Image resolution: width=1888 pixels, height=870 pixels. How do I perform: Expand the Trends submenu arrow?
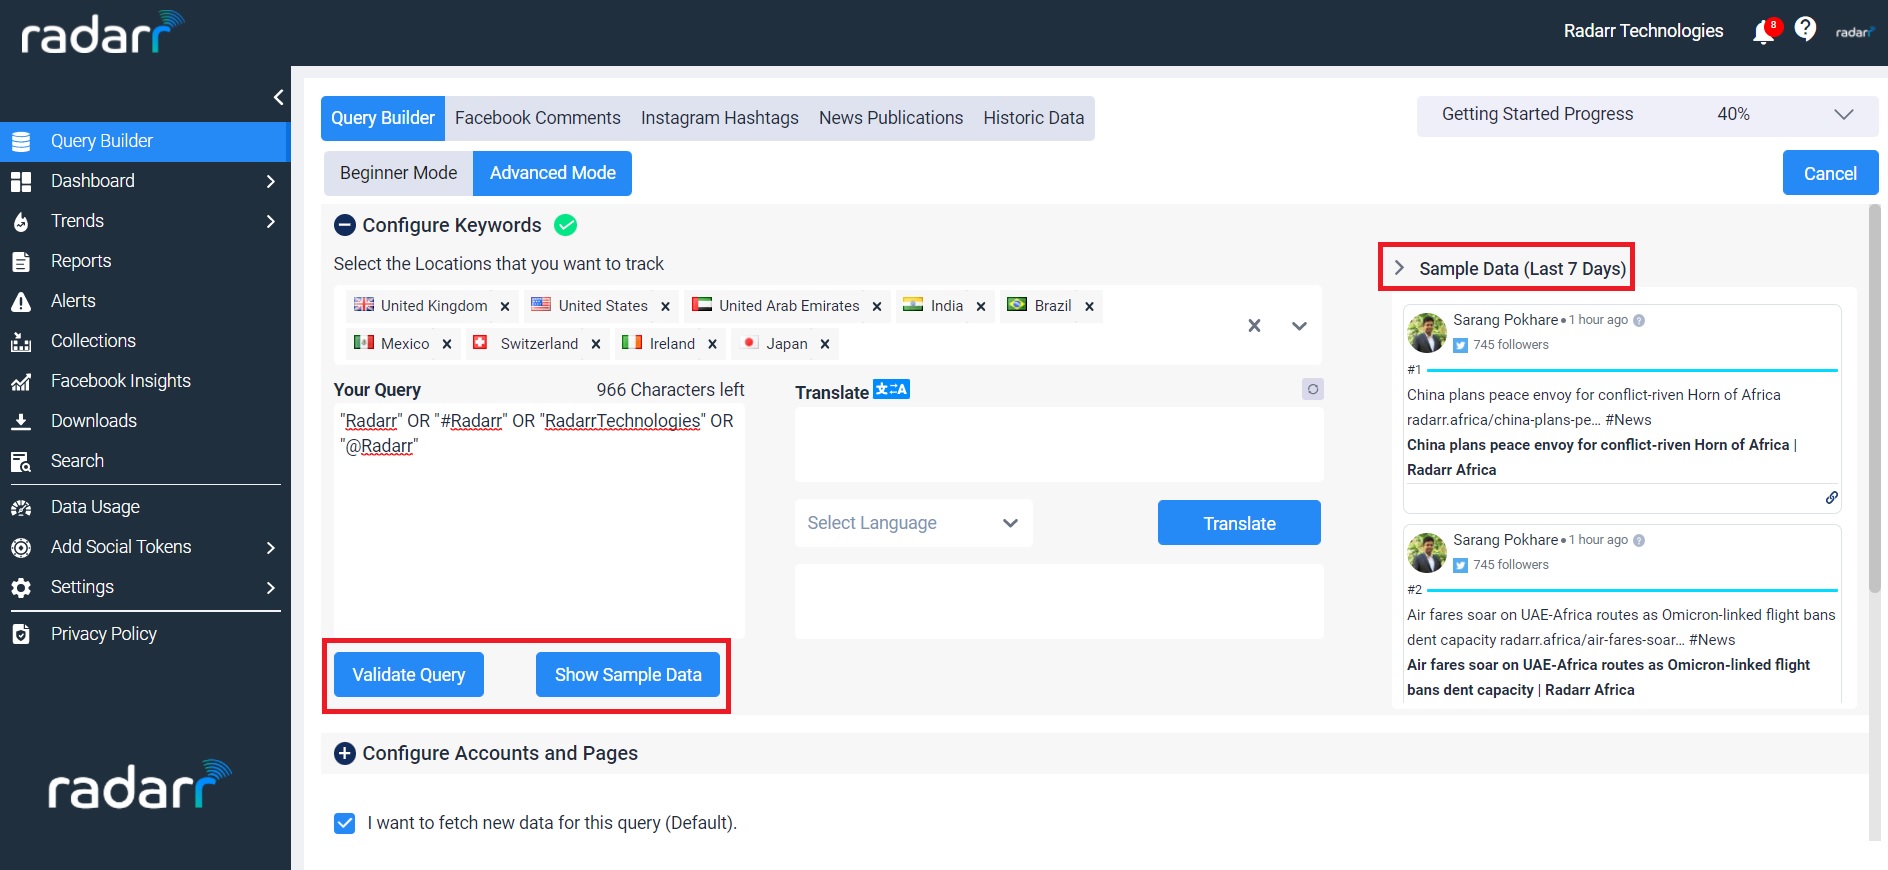coord(270,222)
